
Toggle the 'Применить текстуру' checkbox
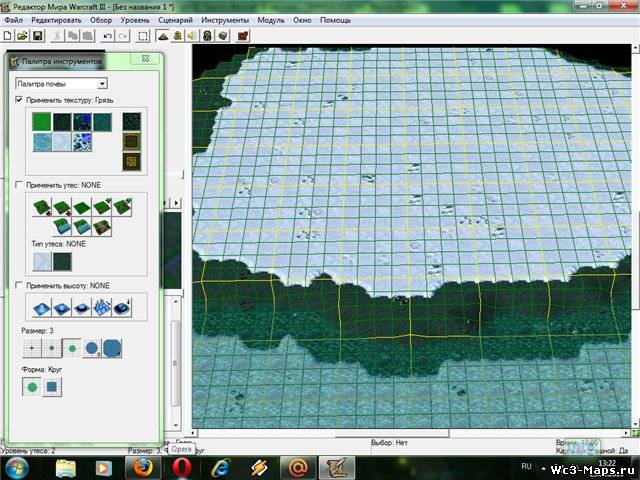pos(20,101)
